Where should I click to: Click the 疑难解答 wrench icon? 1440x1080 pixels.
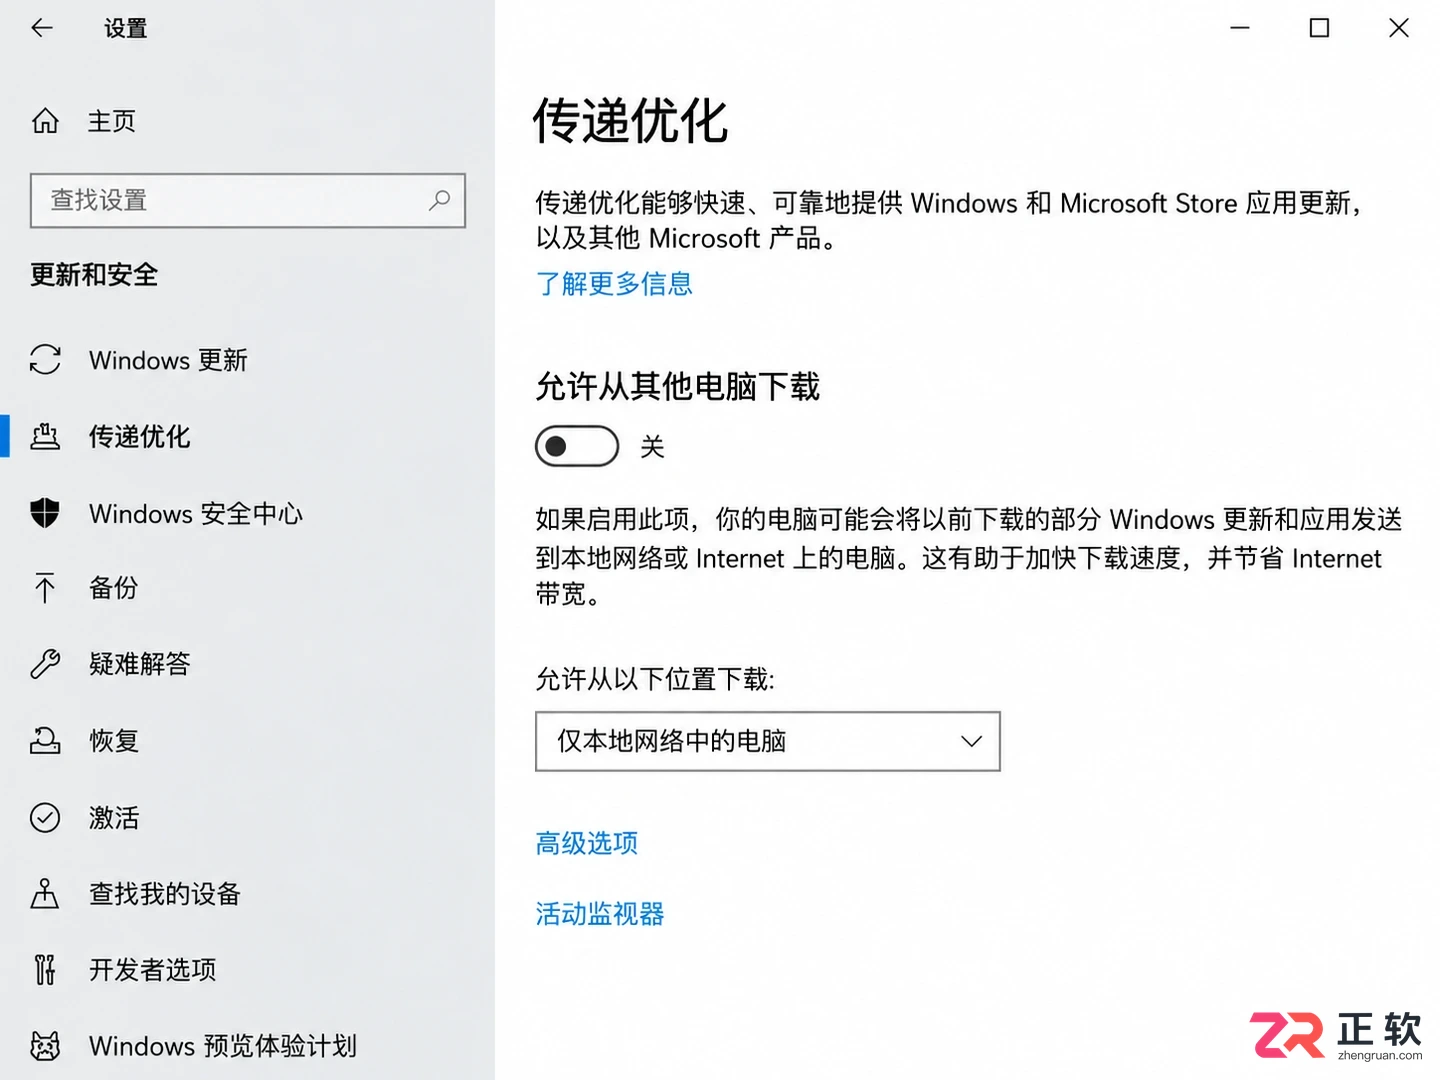45,664
